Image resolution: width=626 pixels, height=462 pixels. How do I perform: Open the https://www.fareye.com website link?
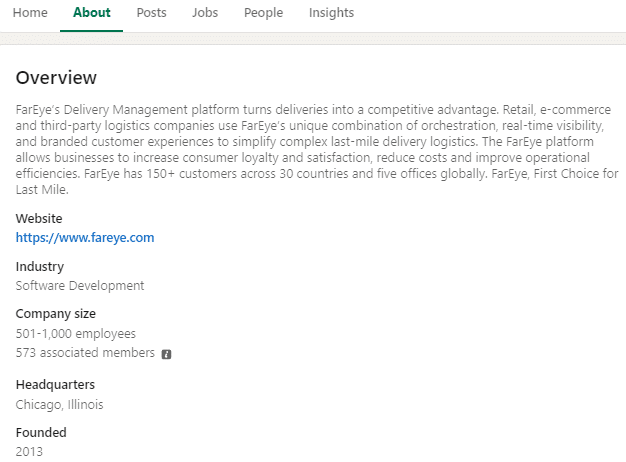pyautogui.click(x=85, y=238)
